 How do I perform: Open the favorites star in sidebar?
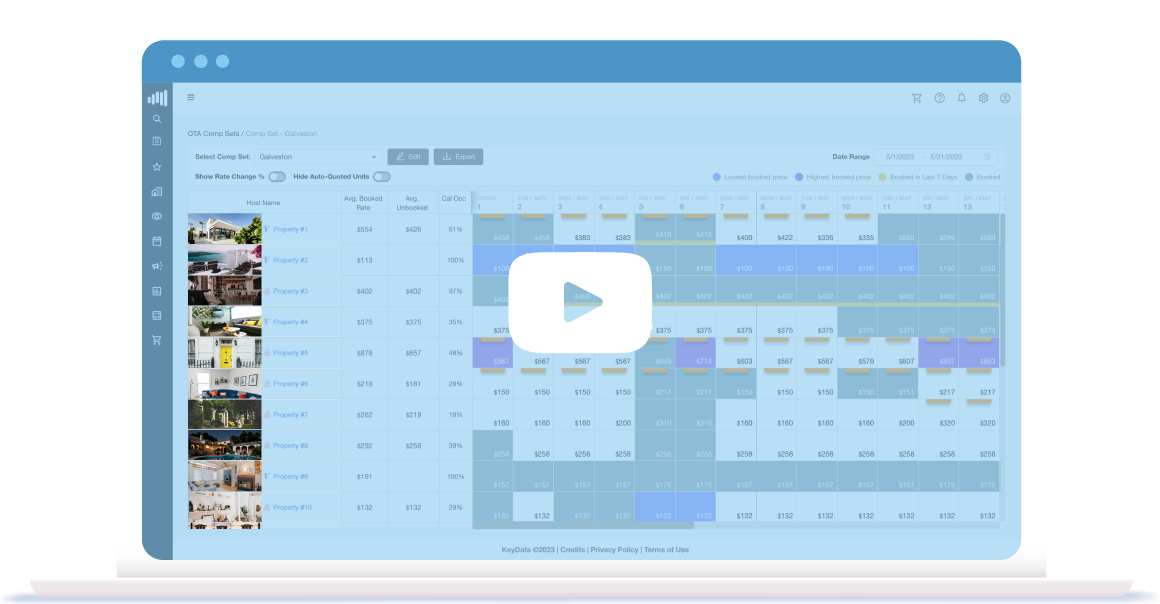[157, 167]
